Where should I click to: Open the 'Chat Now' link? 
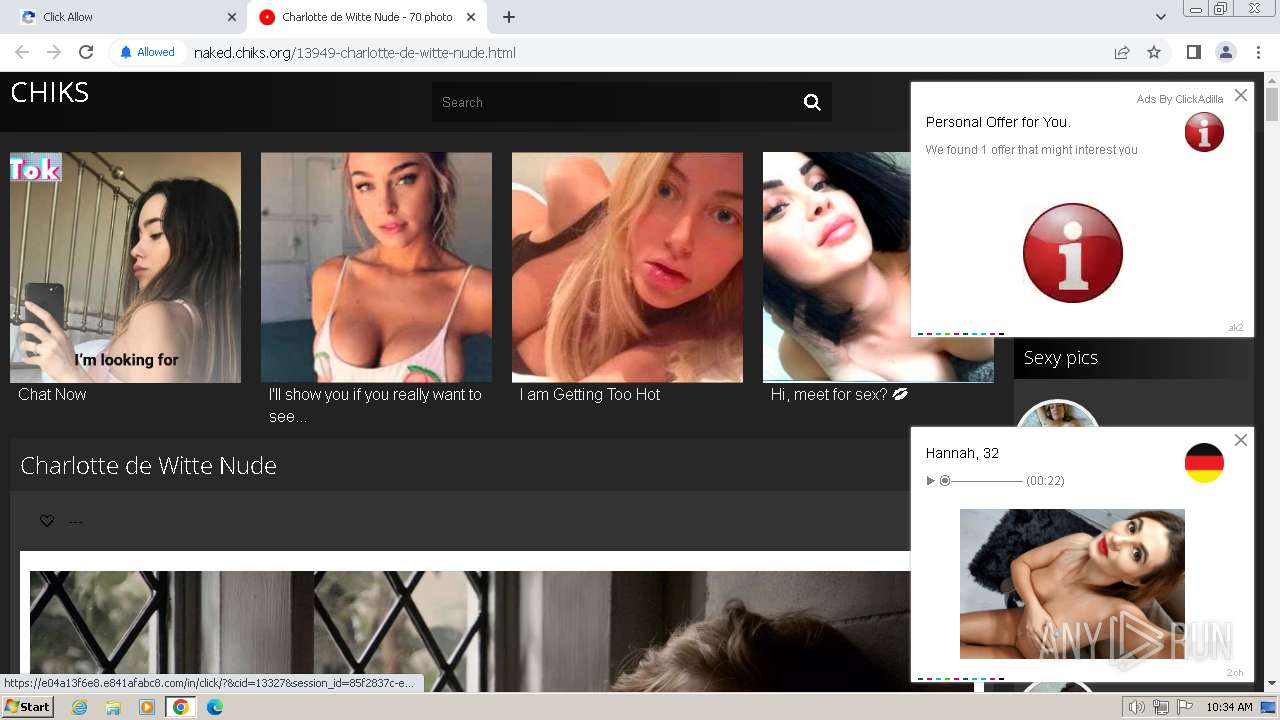click(x=52, y=394)
